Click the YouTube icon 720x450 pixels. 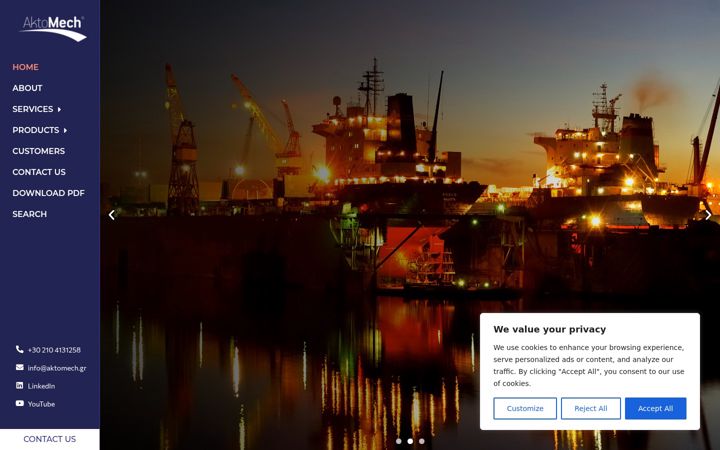point(19,403)
